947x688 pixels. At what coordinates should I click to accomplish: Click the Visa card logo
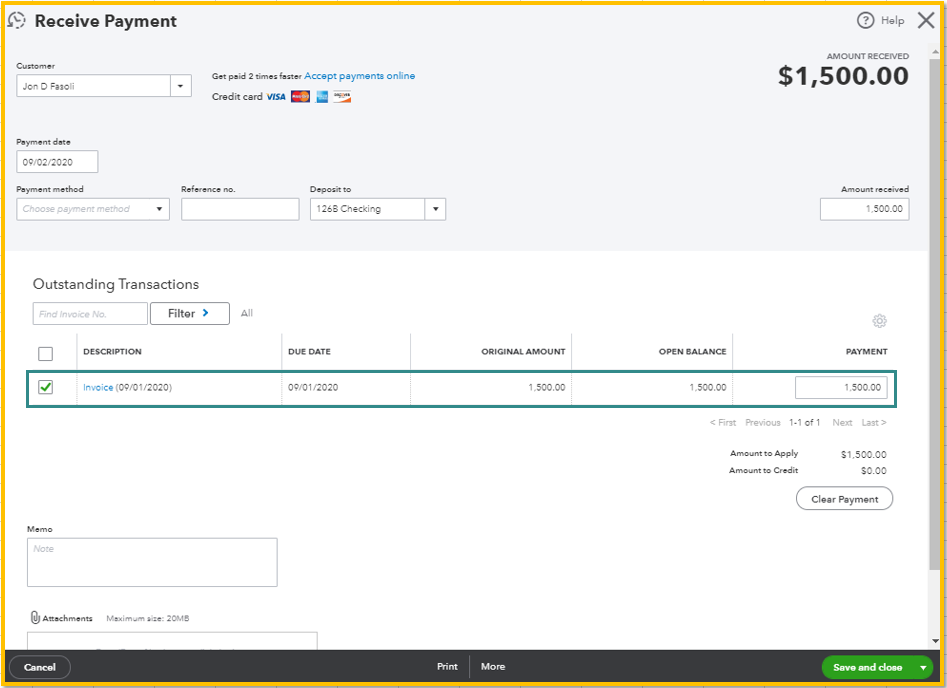276,97
